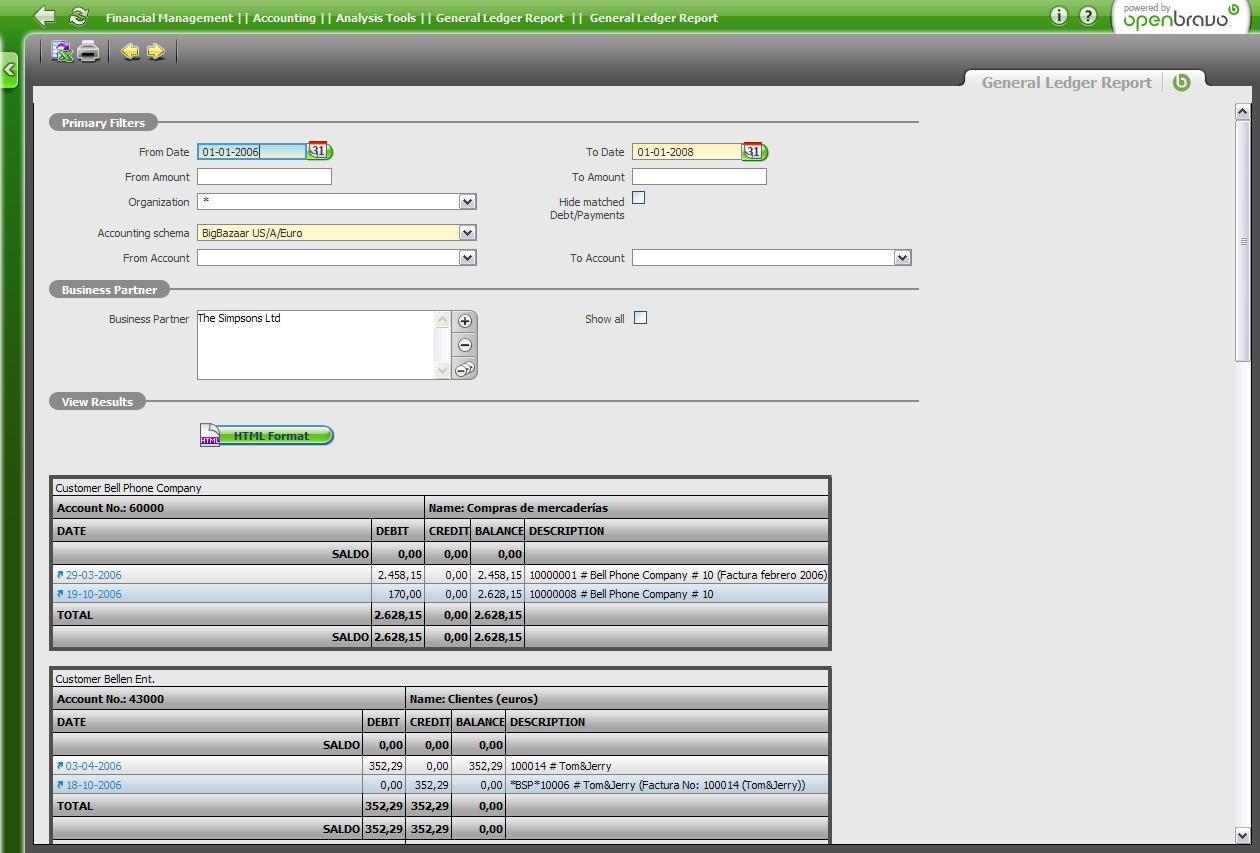Click the Customer Bell Phone Company heading
This screenshot has width=1260, height=853.
(x=128, y=488)
